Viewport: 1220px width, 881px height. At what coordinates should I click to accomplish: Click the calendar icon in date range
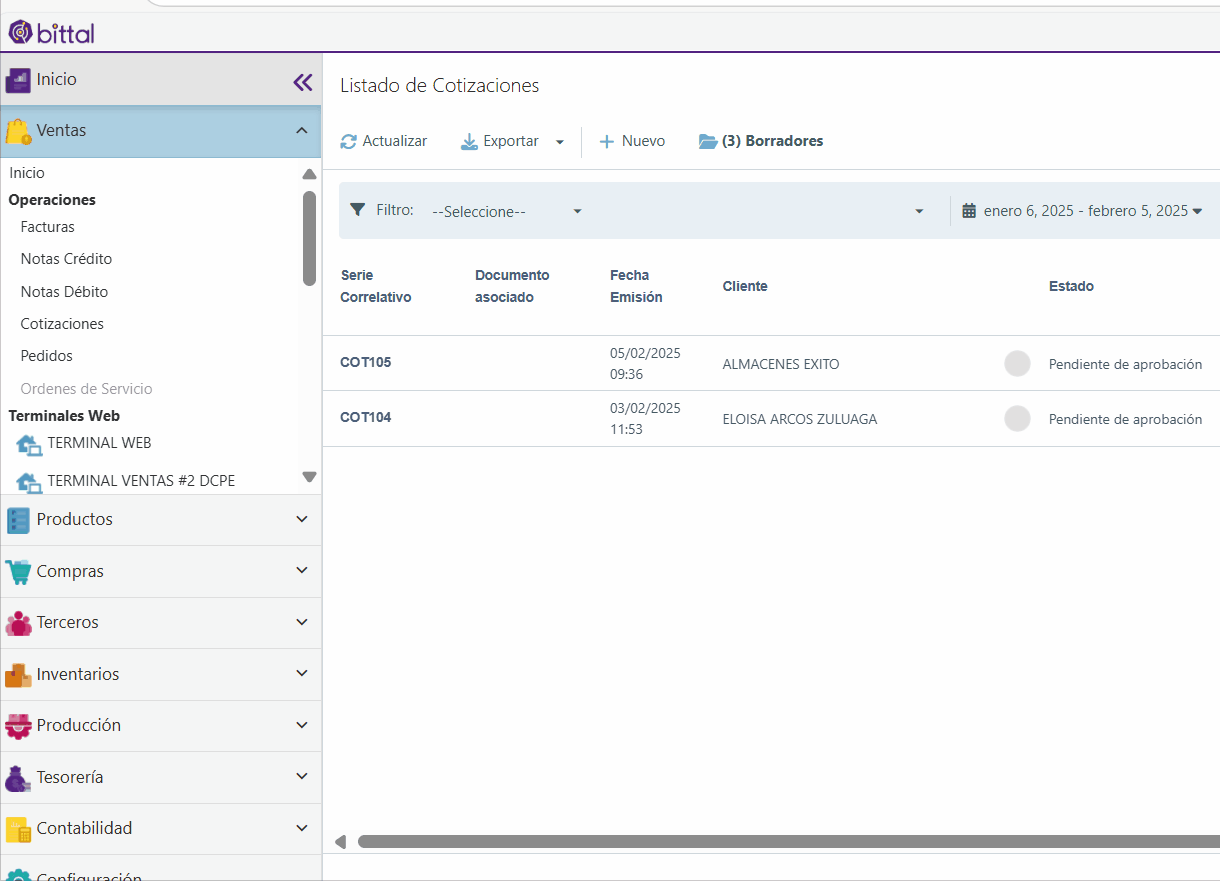click(x=968, y=211)
